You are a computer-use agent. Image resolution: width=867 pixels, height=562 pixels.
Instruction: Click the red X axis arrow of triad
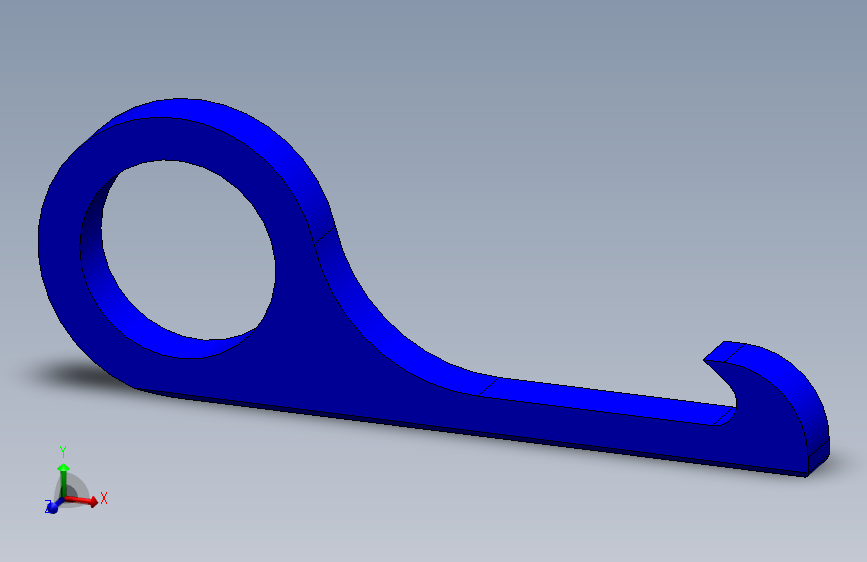[82, 501]
